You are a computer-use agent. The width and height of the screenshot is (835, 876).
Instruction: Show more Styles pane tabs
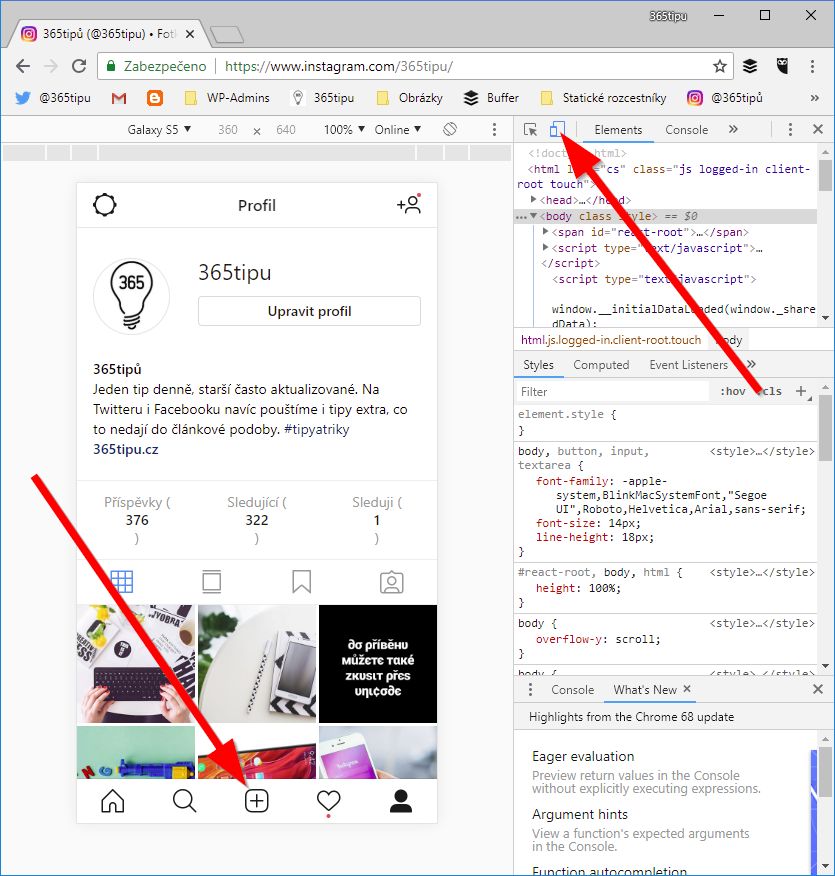tap(751, 364)
